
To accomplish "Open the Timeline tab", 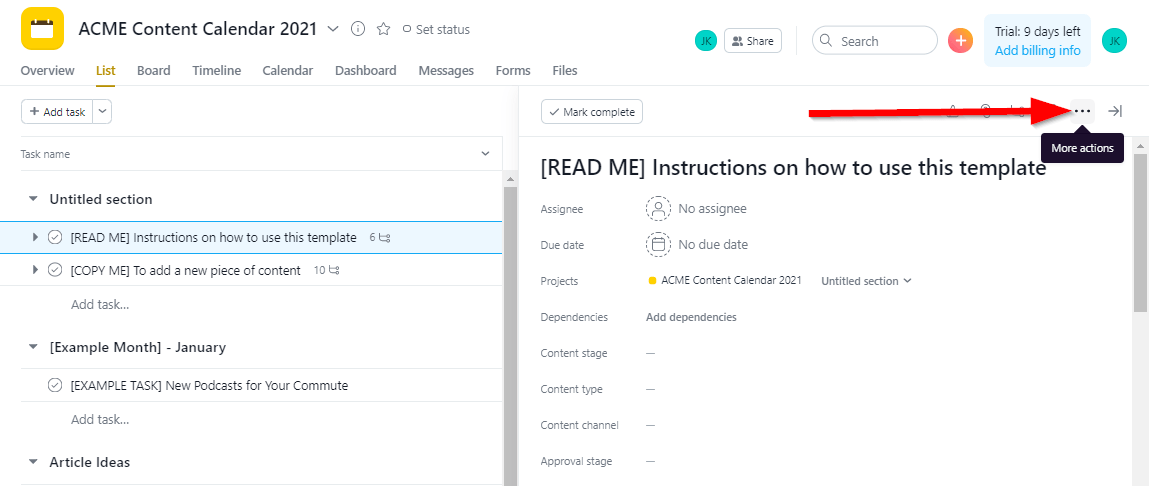I will click(217, 70).
